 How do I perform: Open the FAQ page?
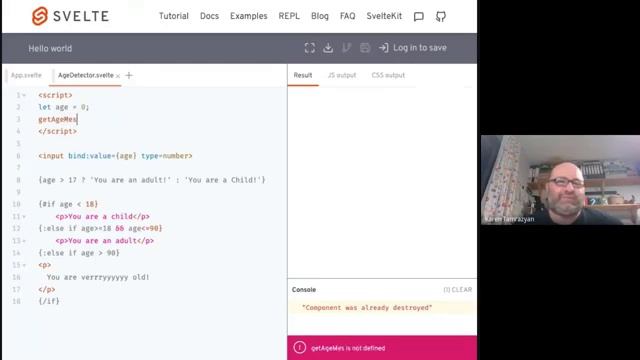pyautogui.click(x=347, y=16)
